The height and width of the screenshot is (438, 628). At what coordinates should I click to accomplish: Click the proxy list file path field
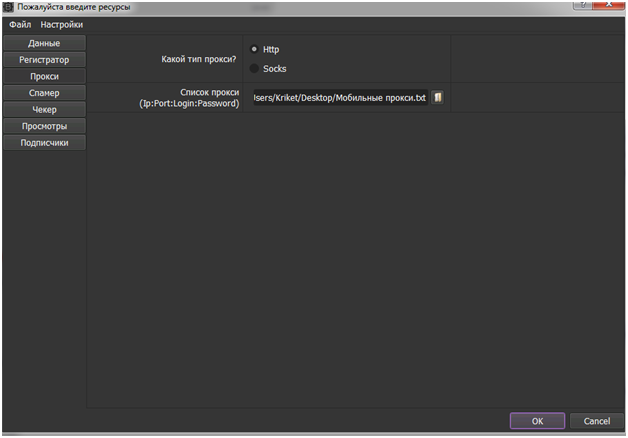[x=339, y=98]
